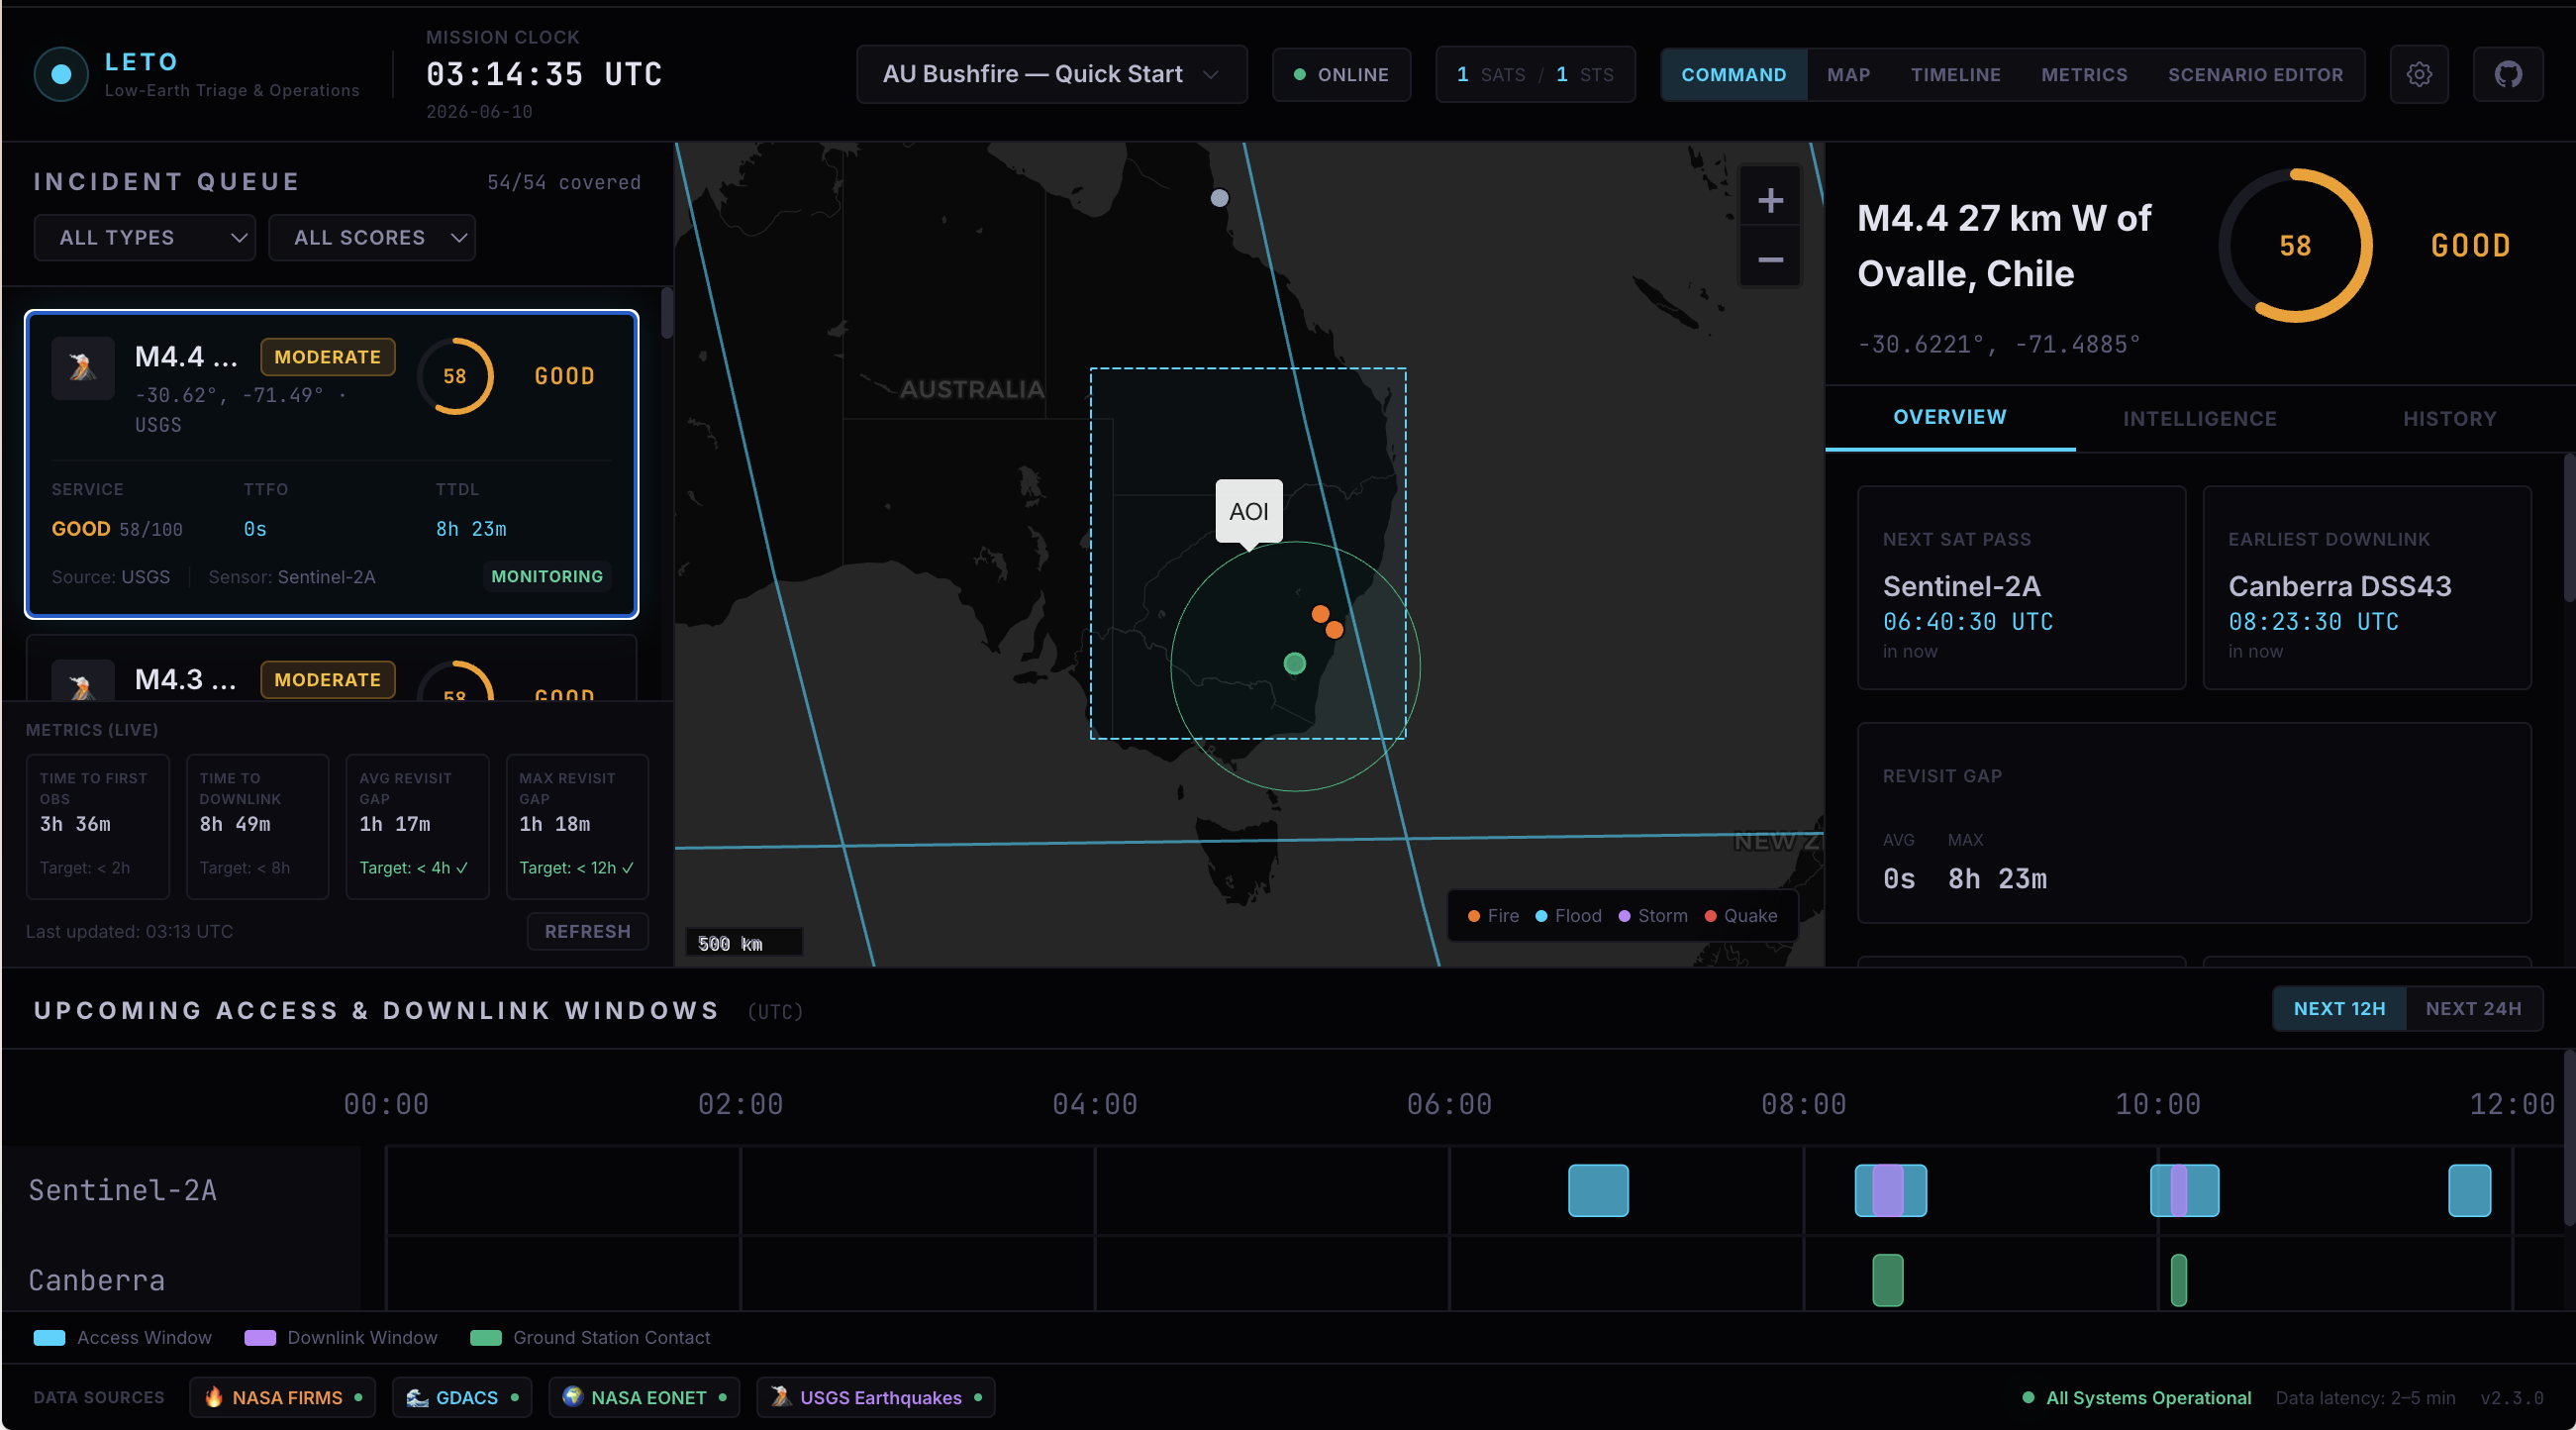
Task: Click the NASA EONET data source chip
Action: click(644, 1397)
